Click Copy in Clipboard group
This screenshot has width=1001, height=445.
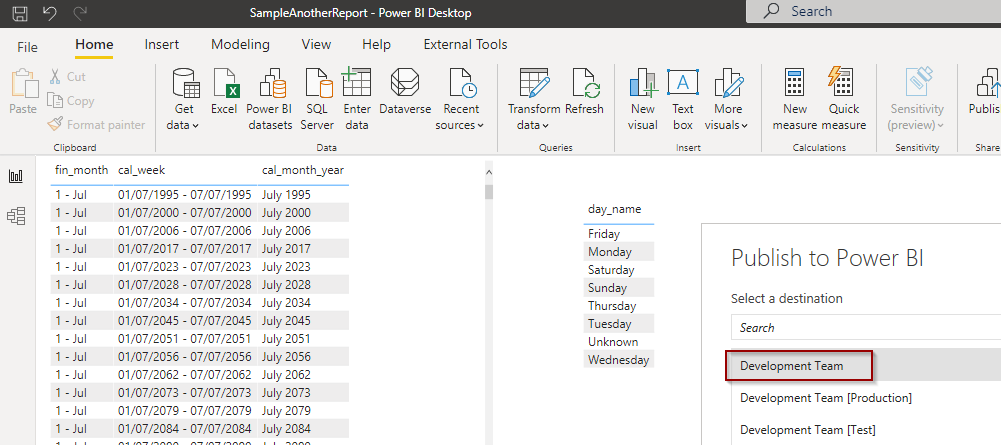[71, 101]
